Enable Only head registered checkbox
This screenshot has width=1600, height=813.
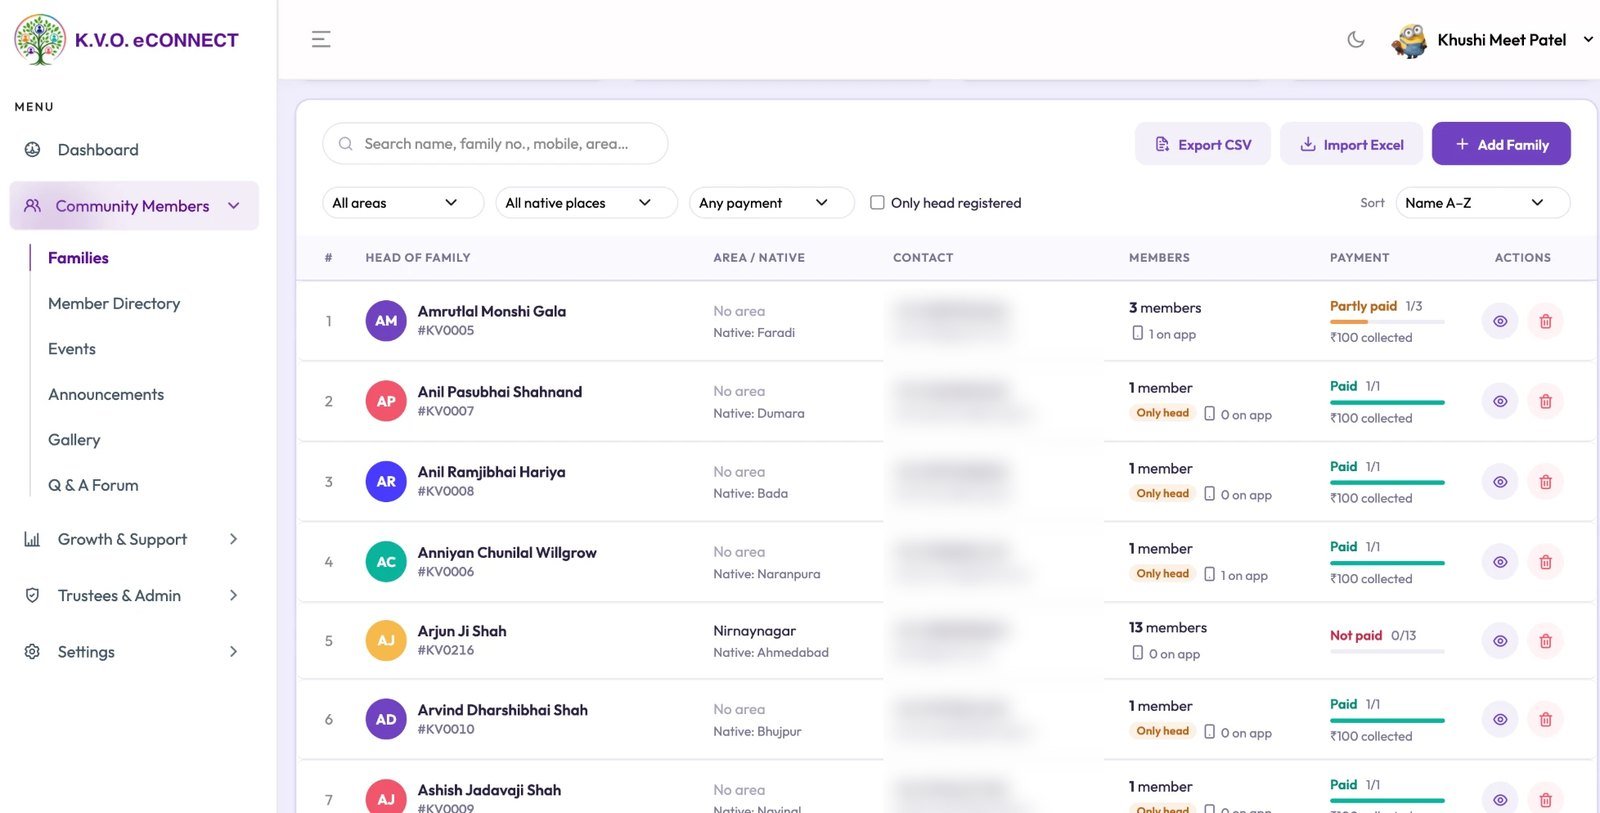coord(877,202)
